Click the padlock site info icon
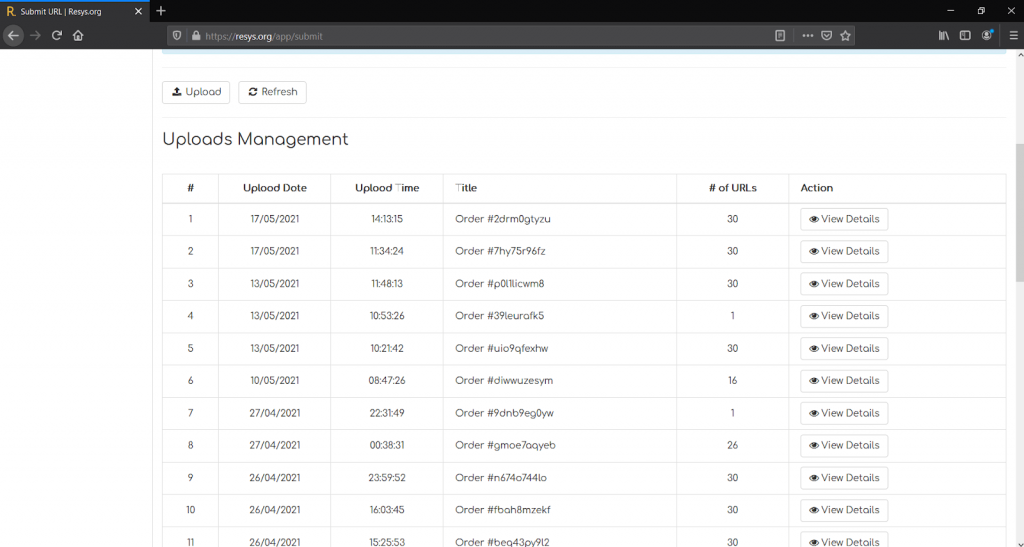 point(195,36)
